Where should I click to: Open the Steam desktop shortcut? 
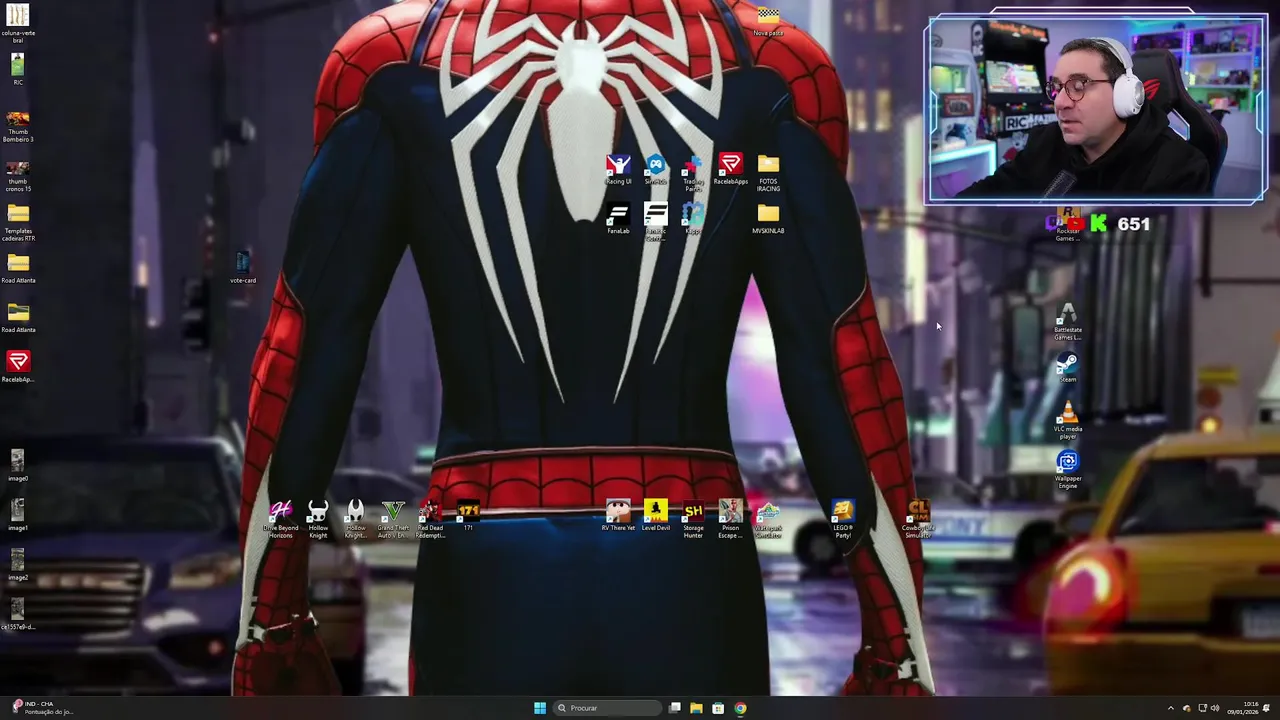pyautogui.click(x=1068, y=368)
